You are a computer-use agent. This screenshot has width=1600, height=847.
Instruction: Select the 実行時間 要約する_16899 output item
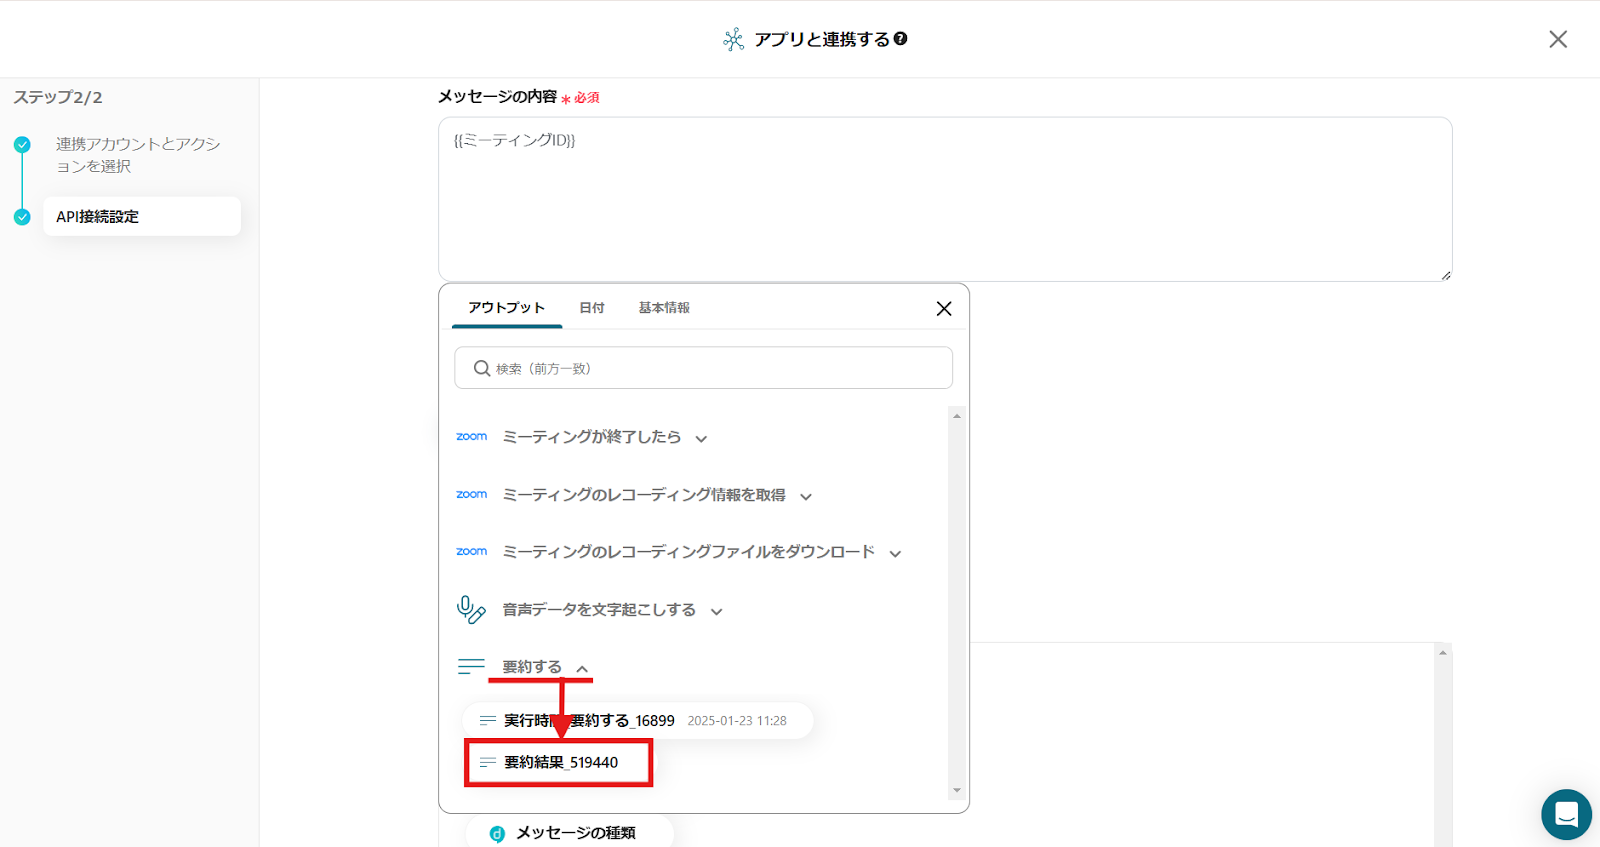point(637,720)
